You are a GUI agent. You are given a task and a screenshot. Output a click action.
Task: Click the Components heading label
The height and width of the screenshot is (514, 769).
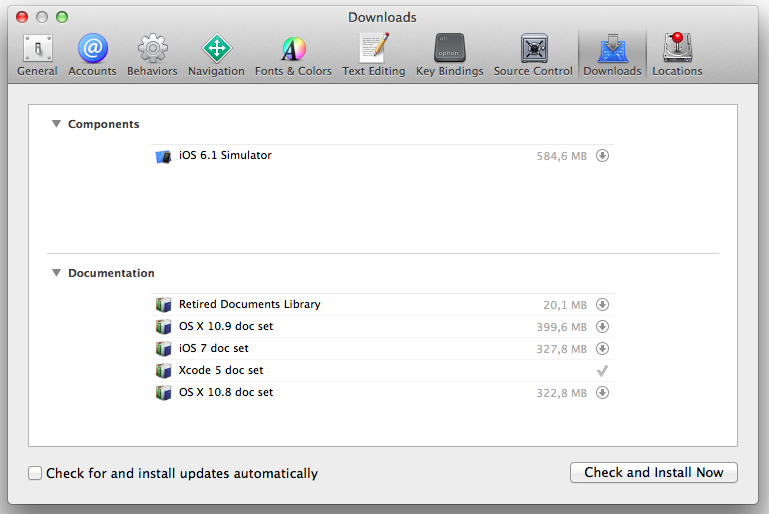click(x=103, y=124)
